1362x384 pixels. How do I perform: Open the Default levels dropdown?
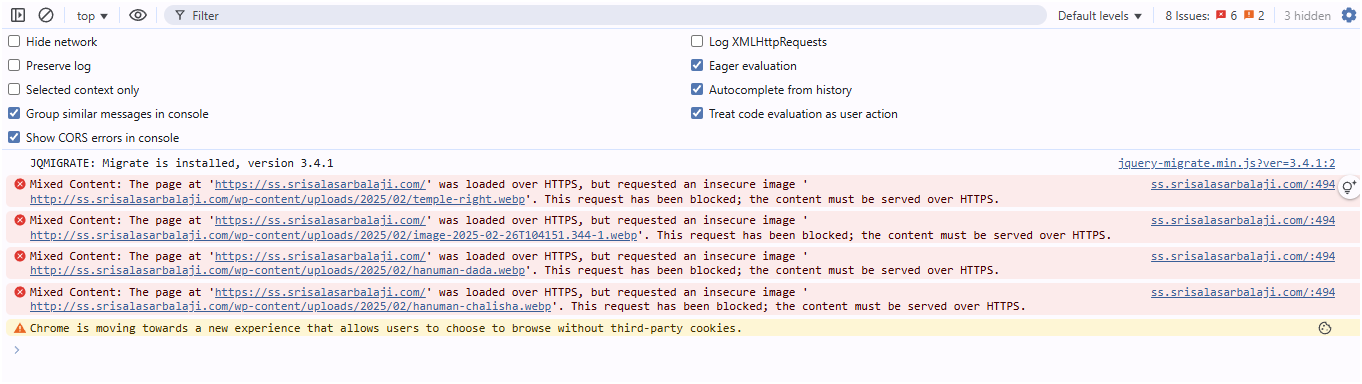pyautogui.click(x=1100, y=15)
